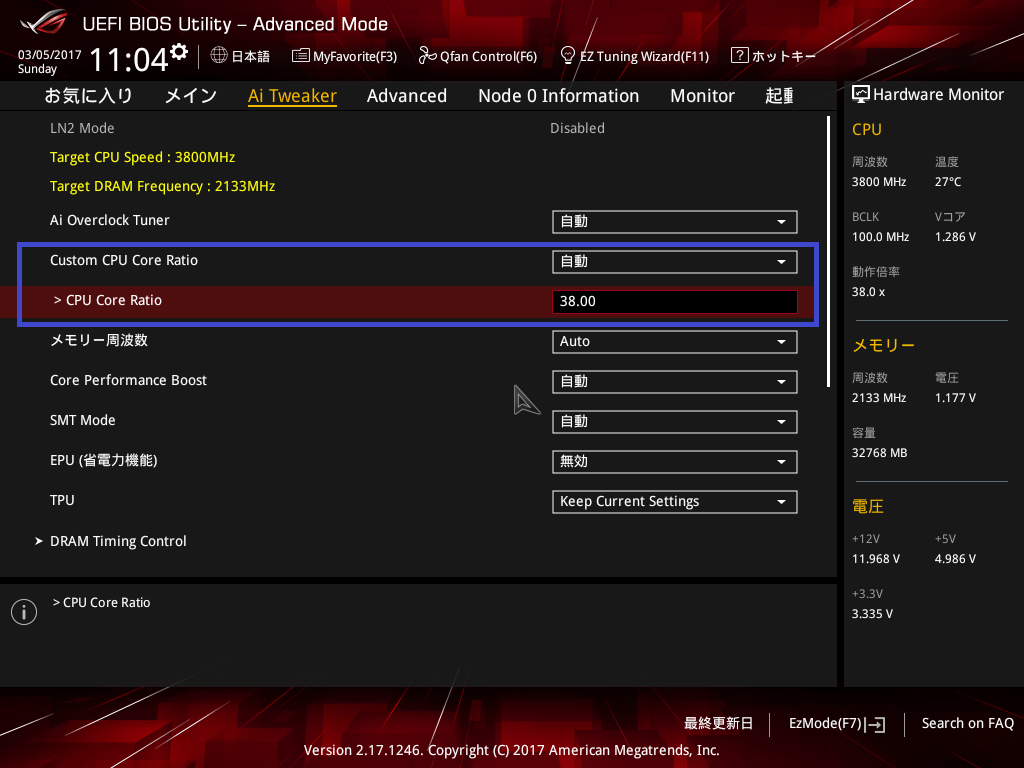This screenshot has height=768, width=1024.
Task: Open the Custom CPU Core Ratio dropdown
Action: click(675, 261)
